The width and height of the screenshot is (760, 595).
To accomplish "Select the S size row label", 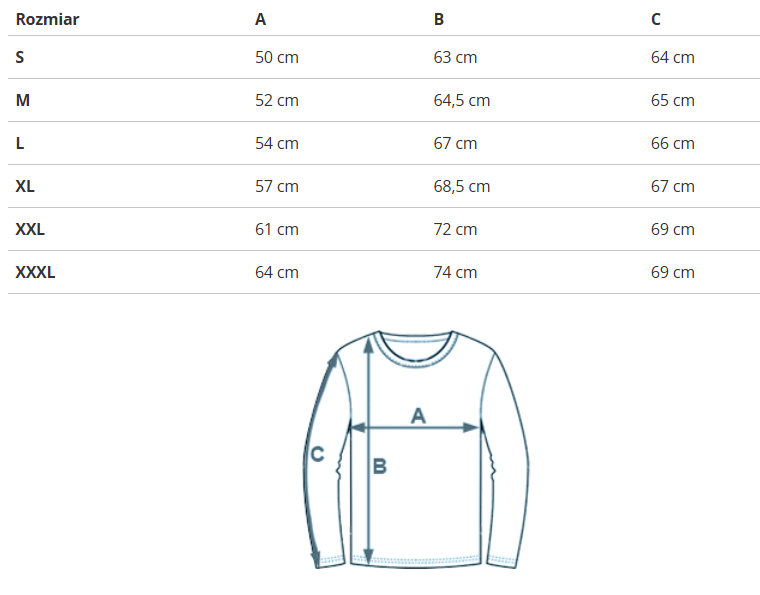I will [20, 57].
